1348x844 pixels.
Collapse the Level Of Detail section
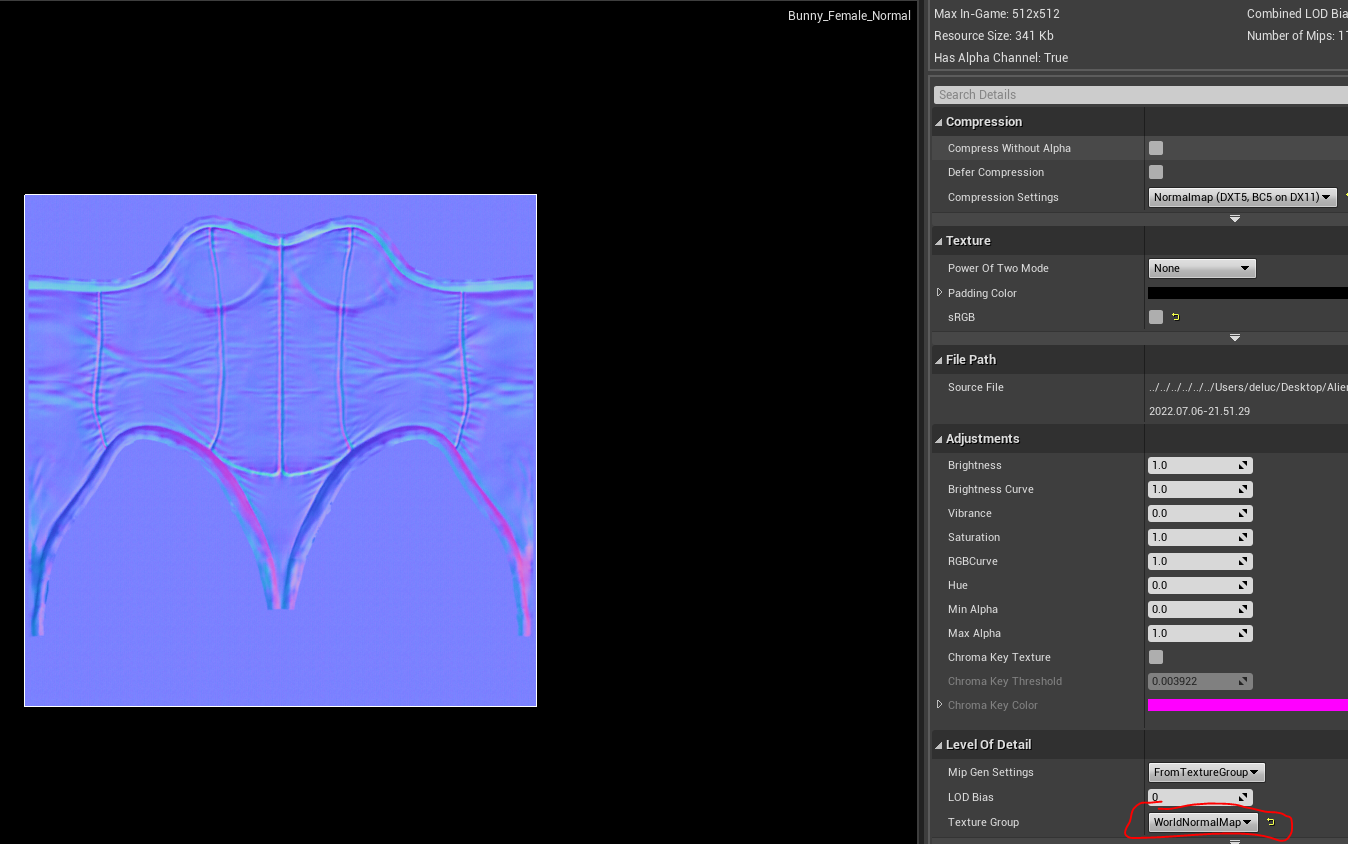point(938,744)
